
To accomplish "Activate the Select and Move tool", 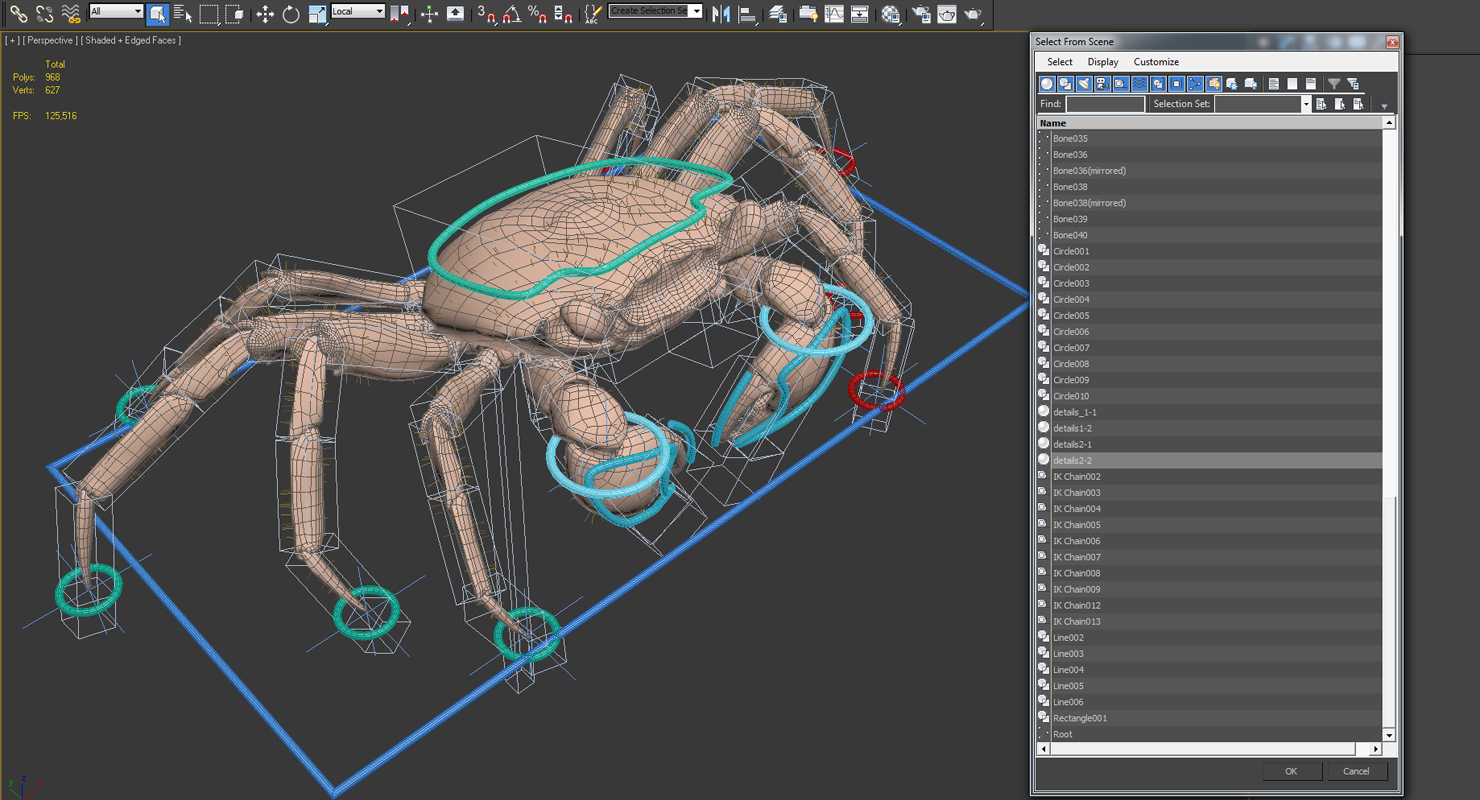I will [x=265, y=14].
